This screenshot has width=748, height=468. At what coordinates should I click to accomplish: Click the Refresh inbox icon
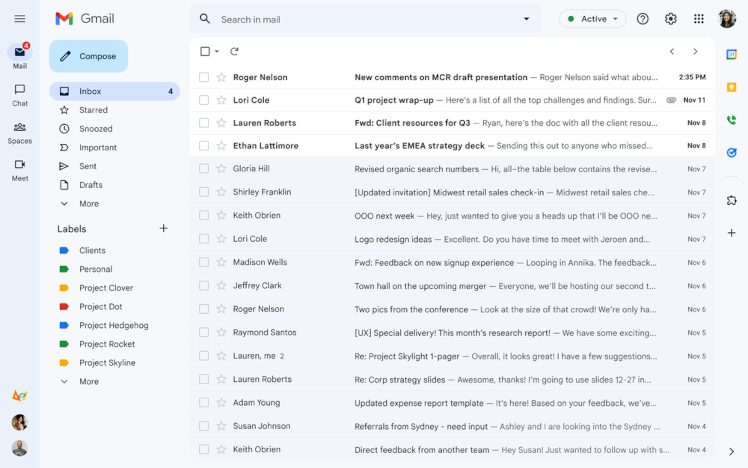coord(234,51)
